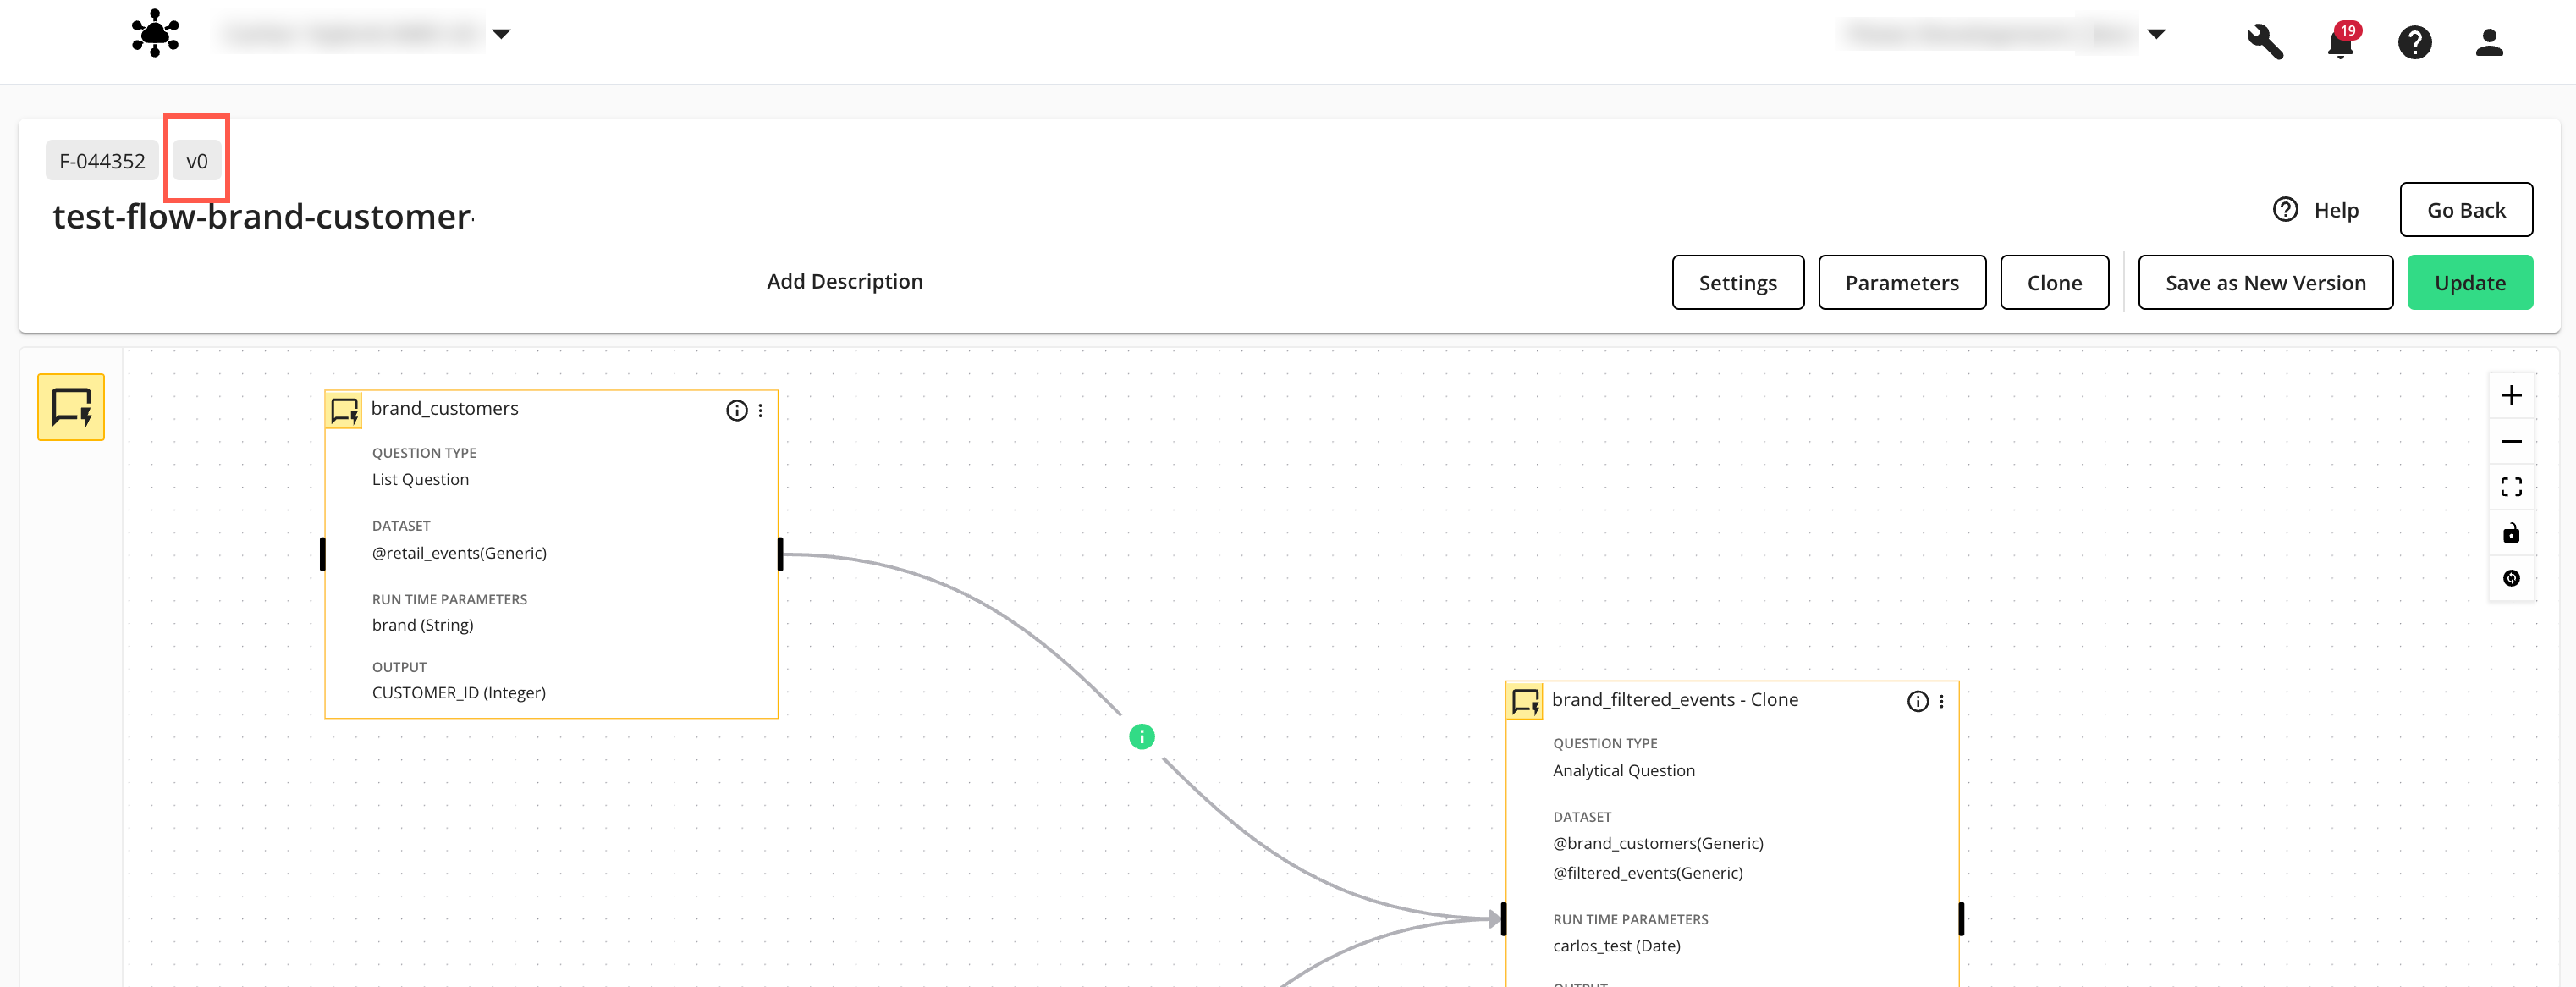The height and width of the screenshot is (987, 2576).
Task: Click the F-044352 flow ID tag
Action: (x=102, y=161)
